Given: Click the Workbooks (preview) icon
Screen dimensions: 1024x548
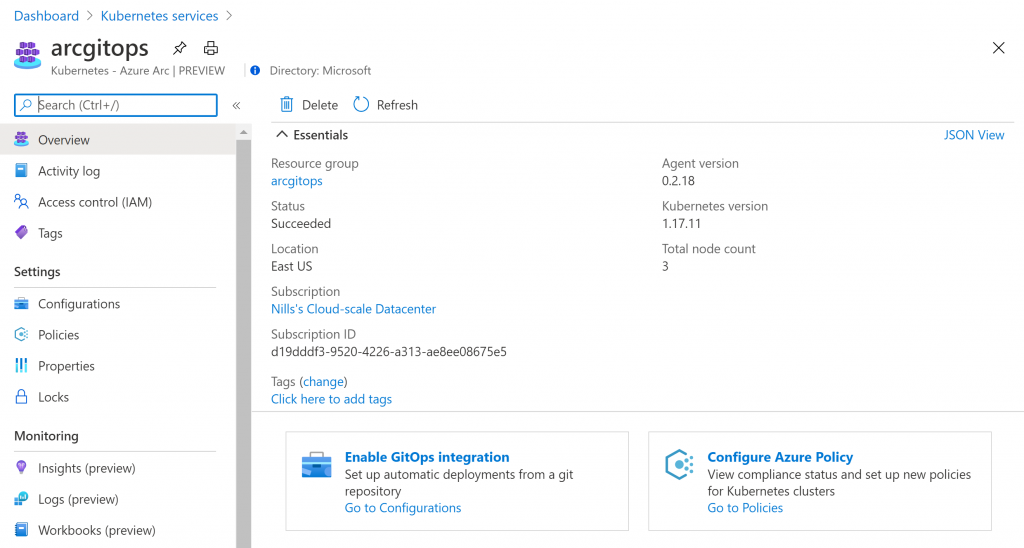Looking at the screenshot, I should tap(22, 530).
